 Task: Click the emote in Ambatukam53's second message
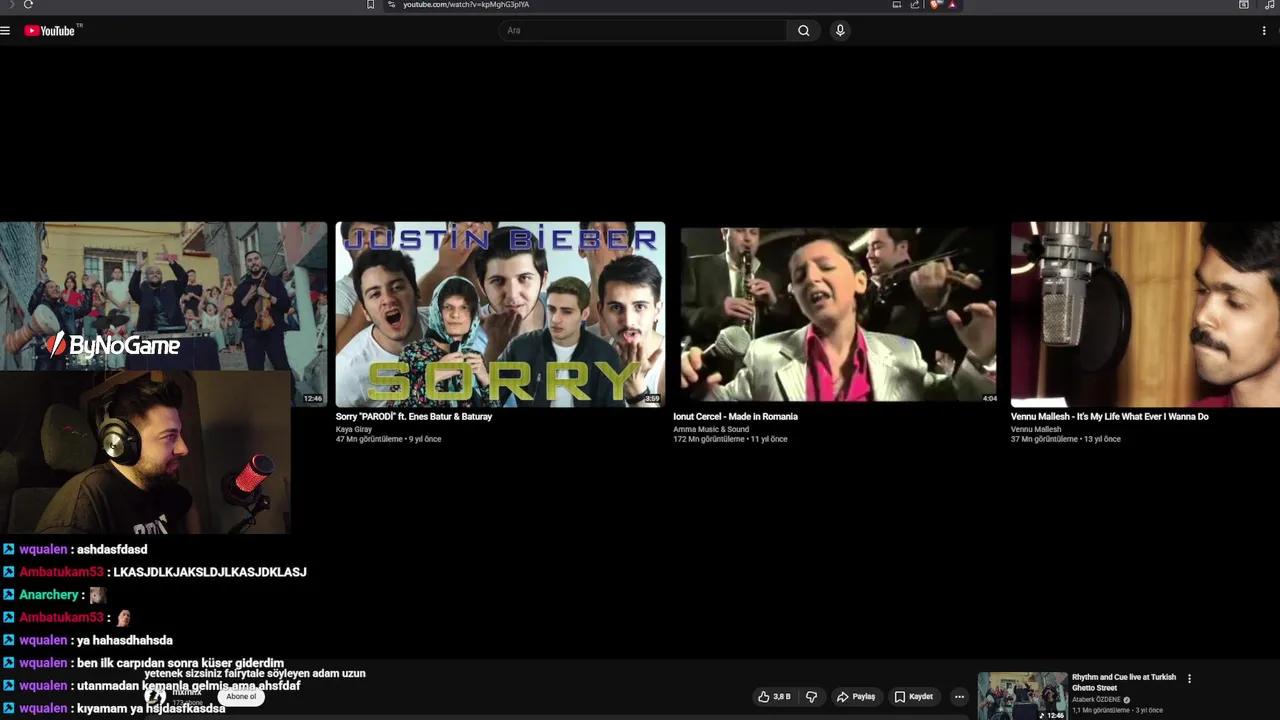pos(123,618)
